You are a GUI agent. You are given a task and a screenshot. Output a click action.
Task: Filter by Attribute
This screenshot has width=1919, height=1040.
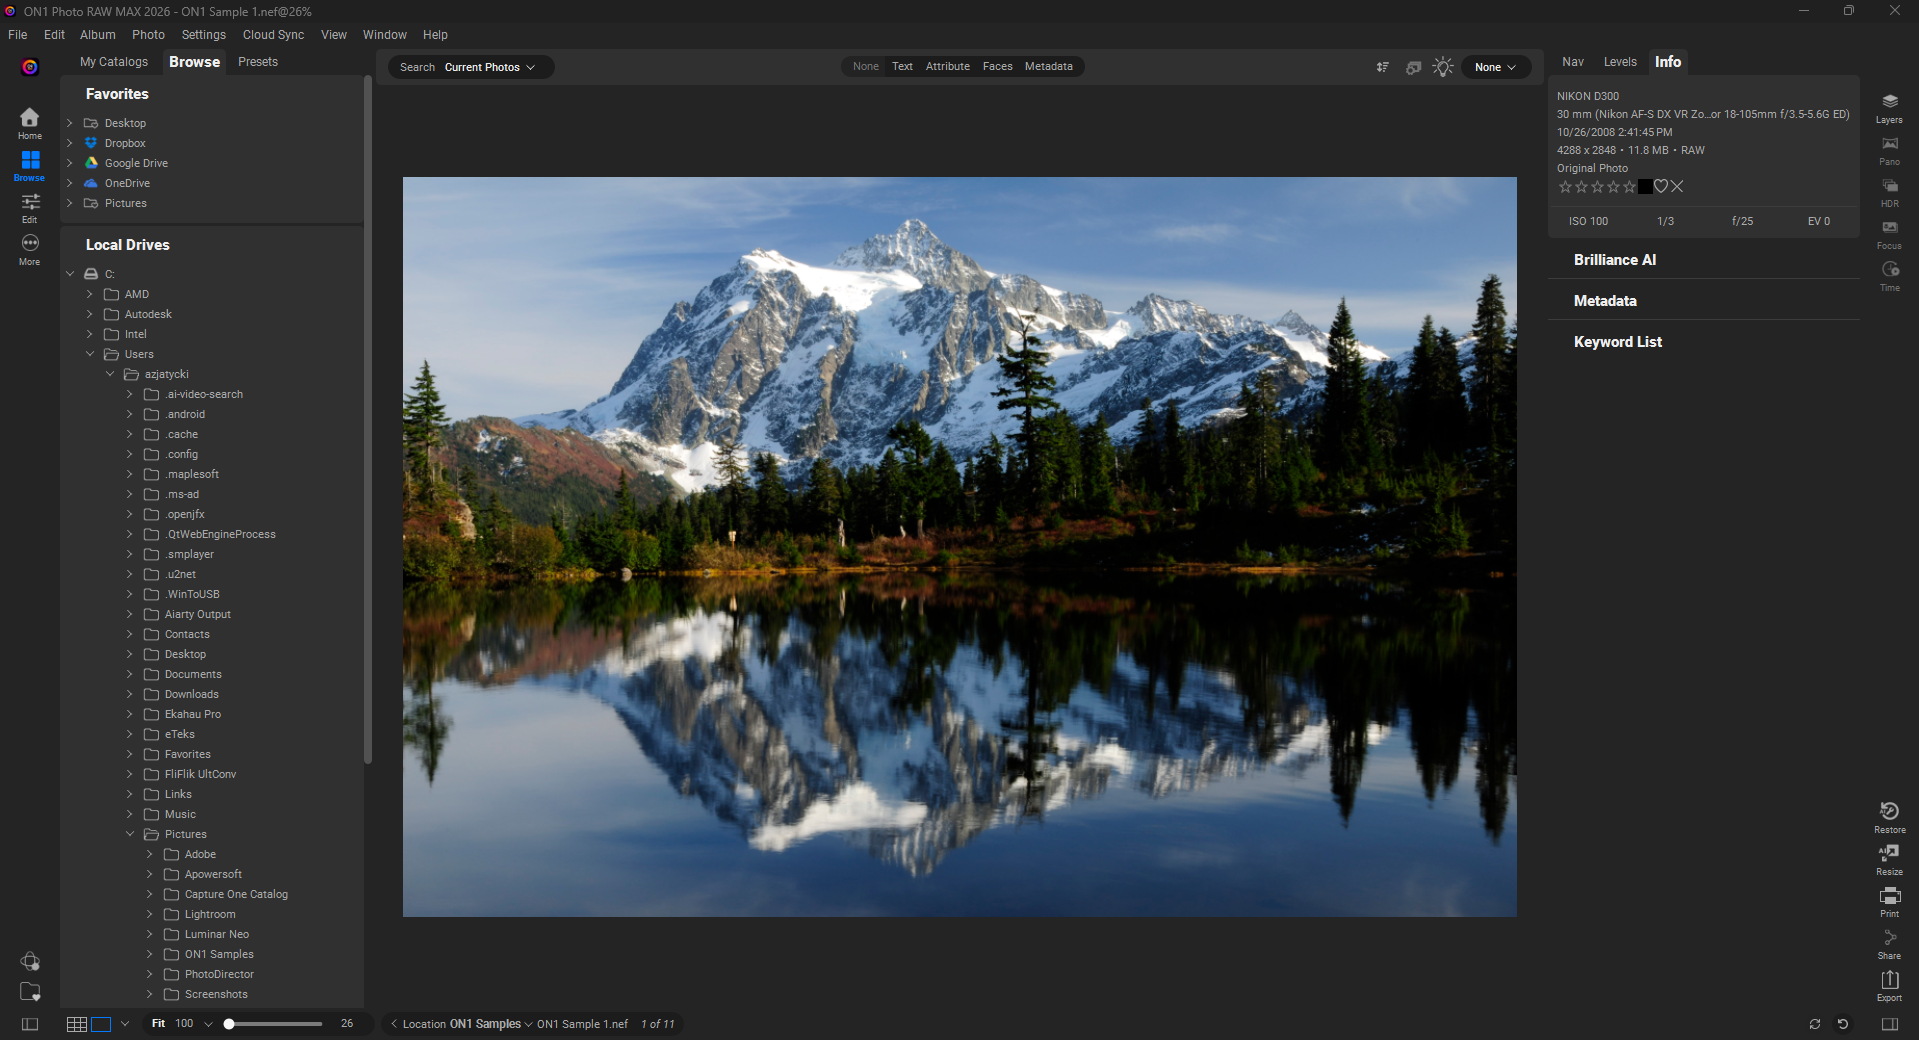(x=947, y=67)
